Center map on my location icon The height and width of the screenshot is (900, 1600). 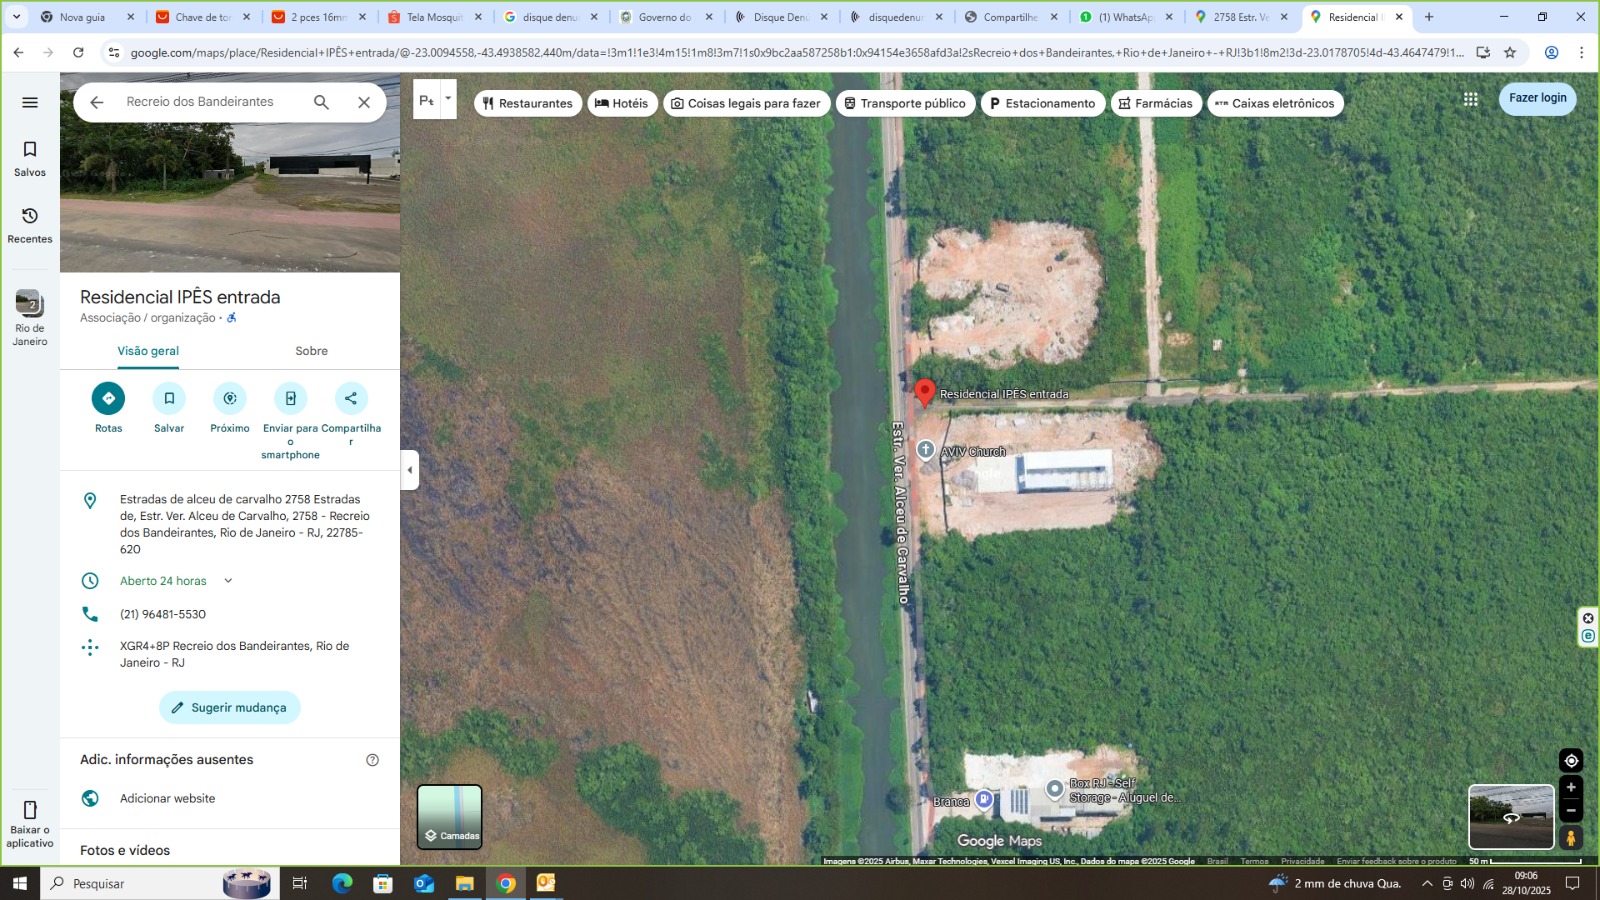pos(1571,761)
